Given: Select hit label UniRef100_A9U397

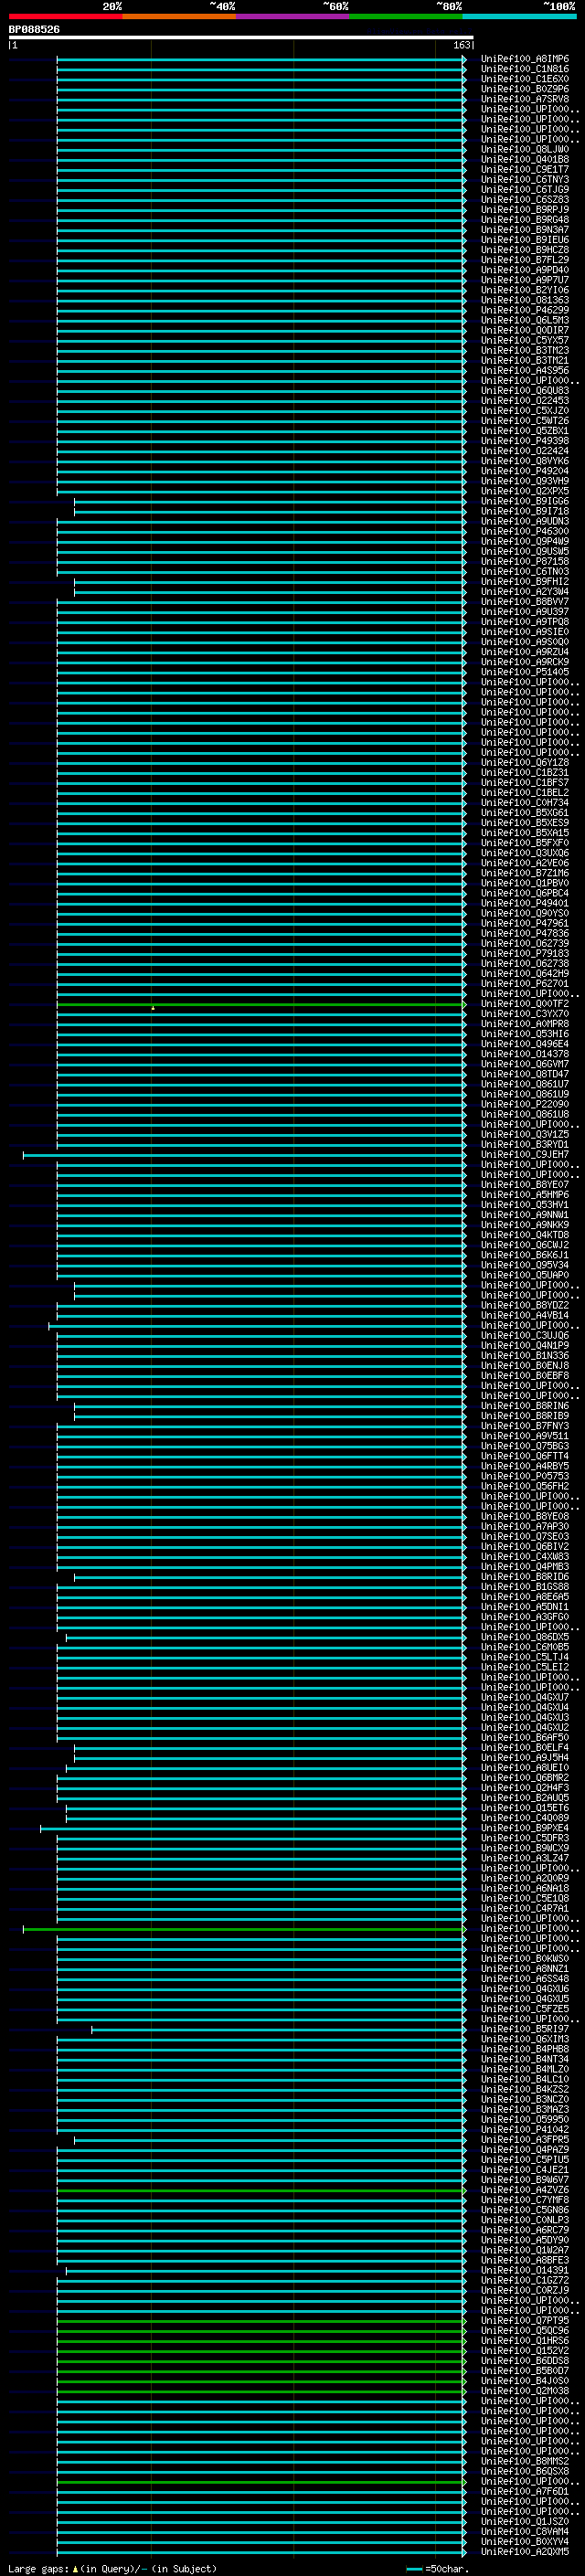Looking at the screenshot, I should point(525,612).
